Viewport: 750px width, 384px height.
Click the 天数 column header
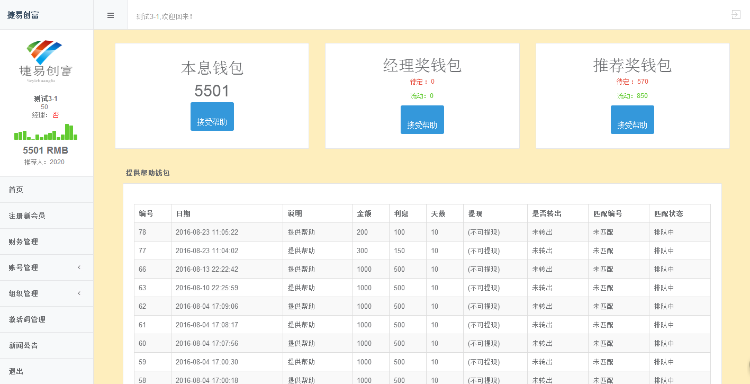click(438, 214)
